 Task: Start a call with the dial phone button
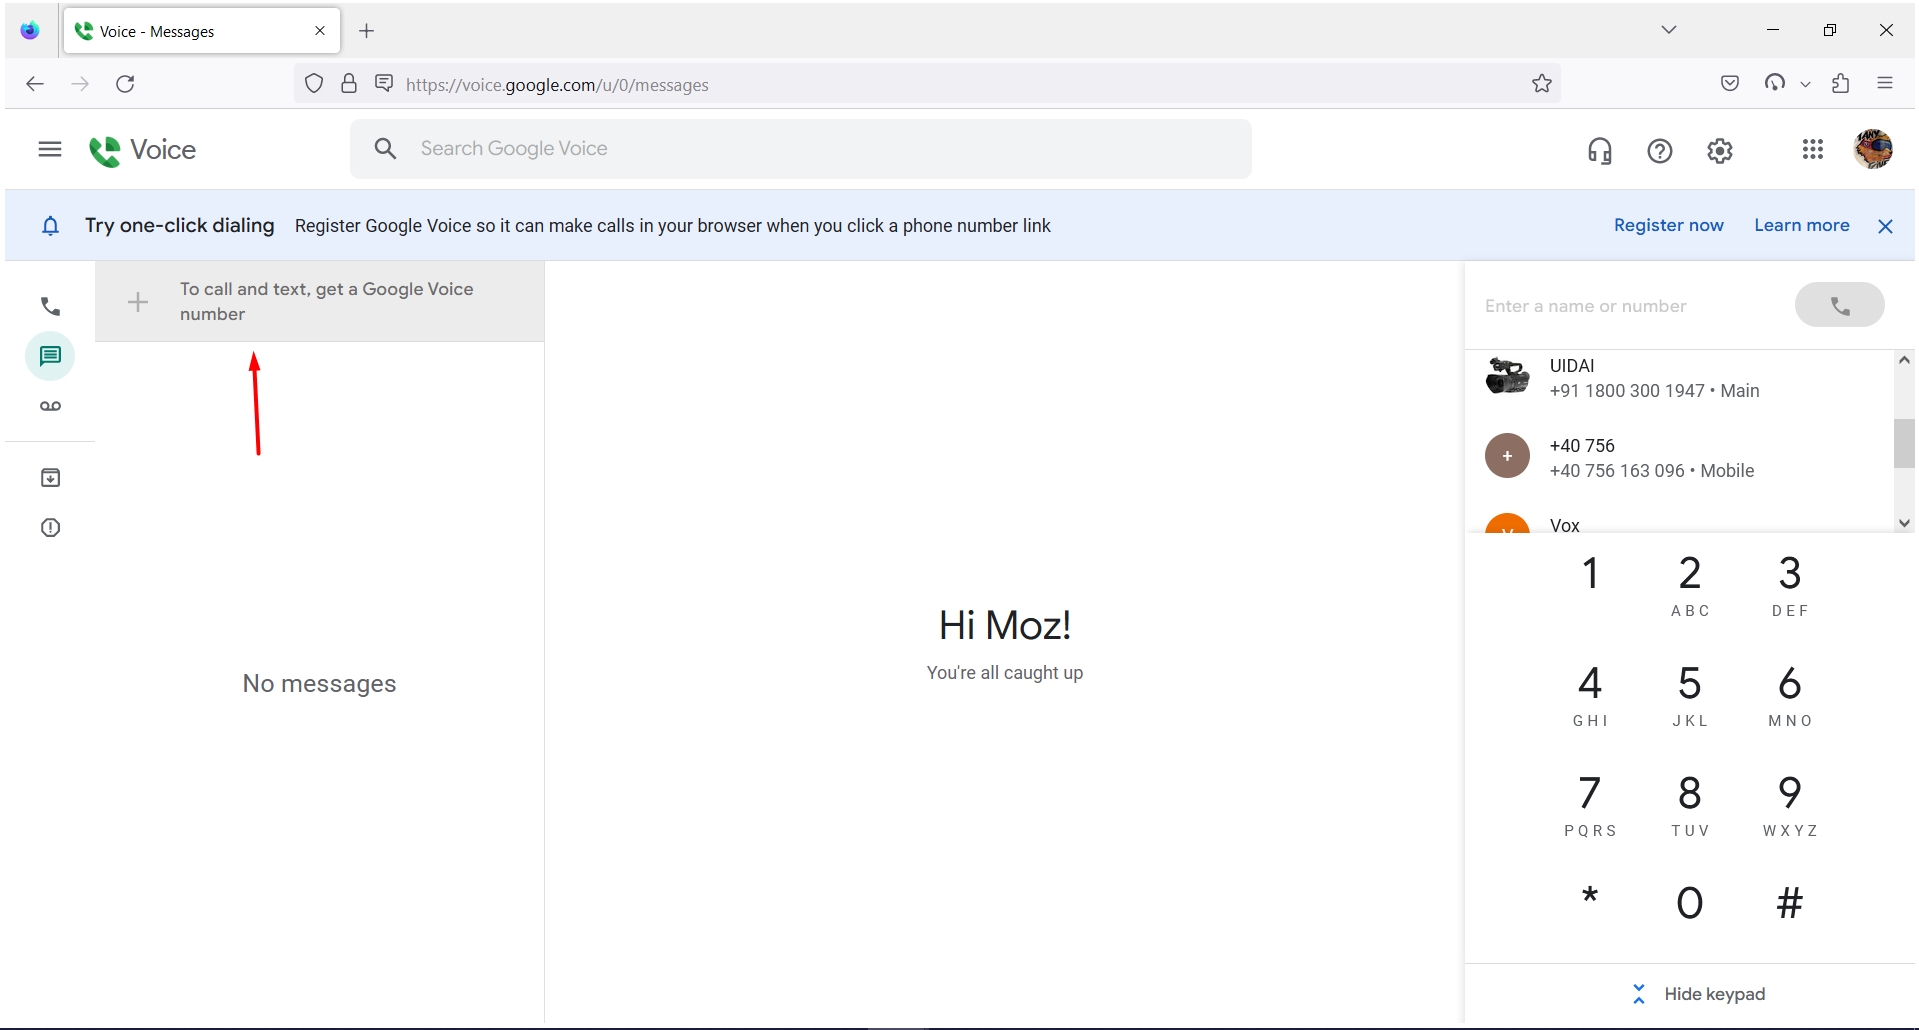tap(1839, 305)
